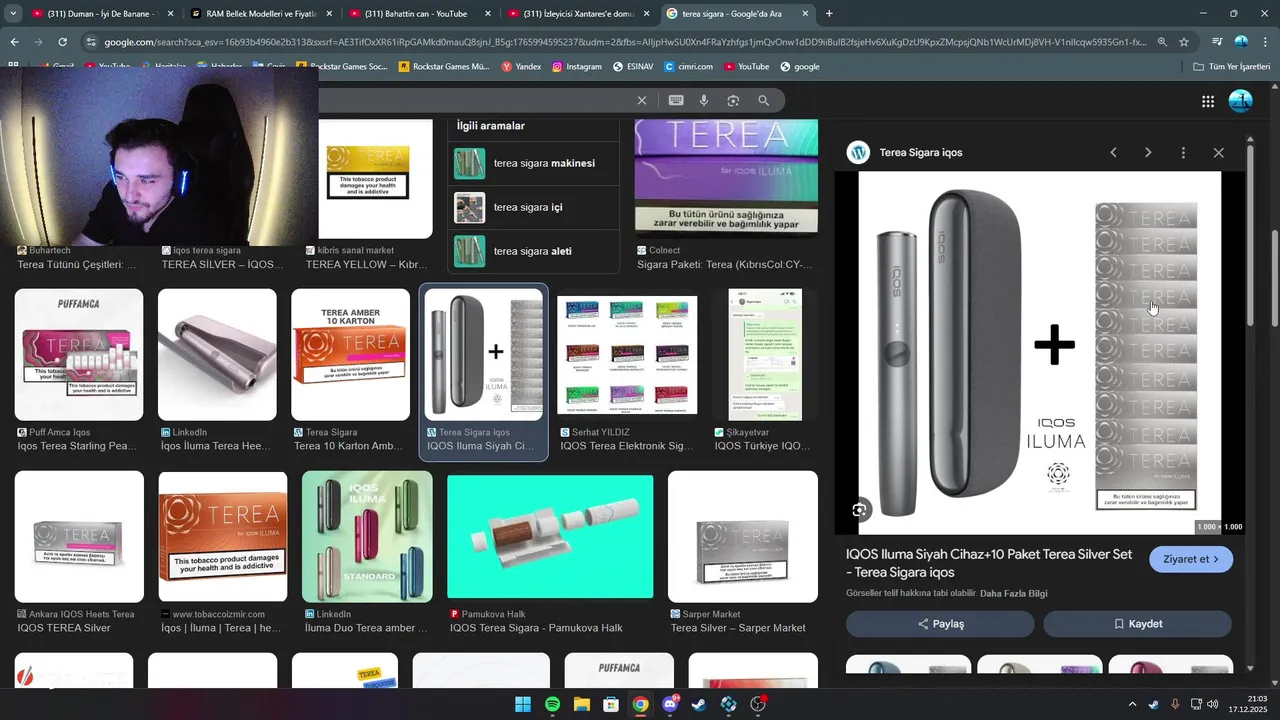Search by image with Lens icon

(733, 100)
